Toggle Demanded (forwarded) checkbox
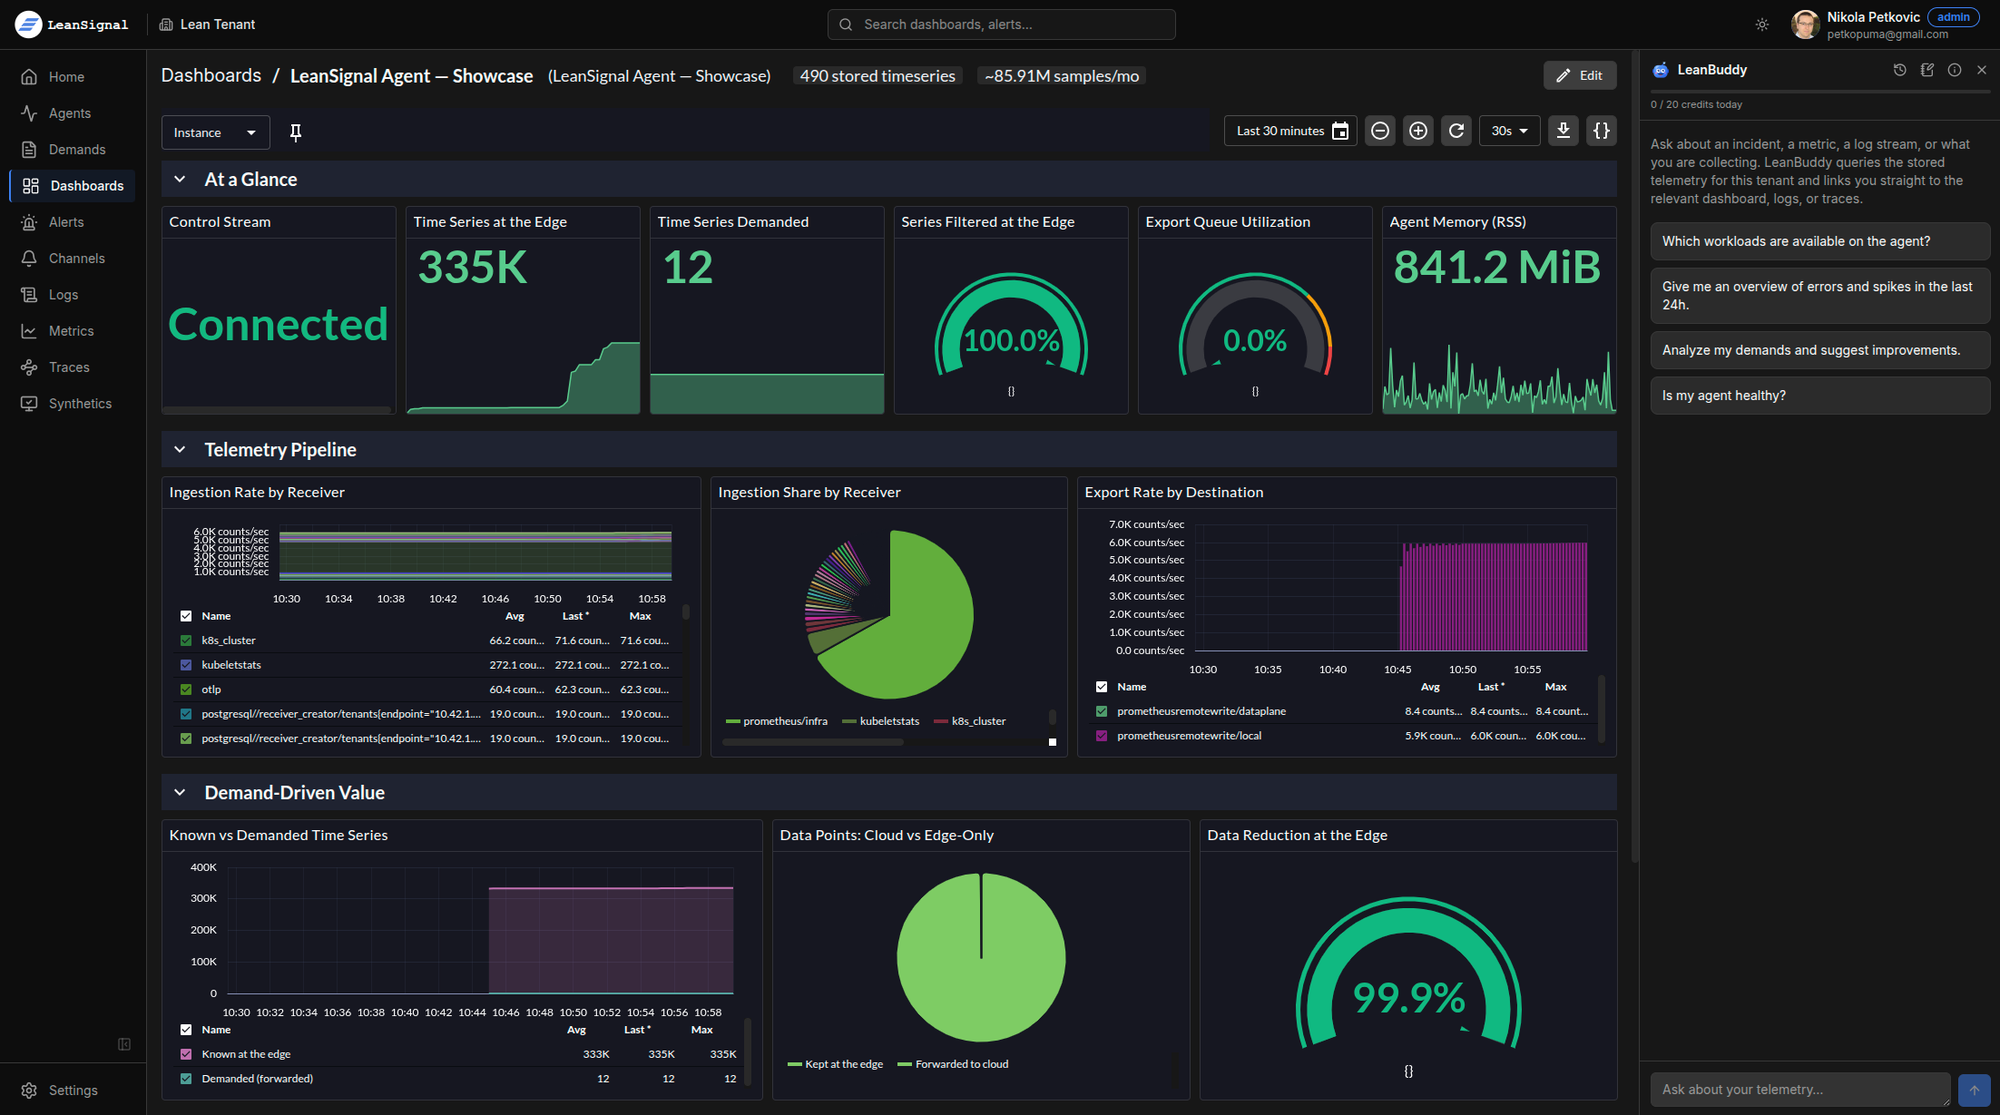 (186, 1079)
